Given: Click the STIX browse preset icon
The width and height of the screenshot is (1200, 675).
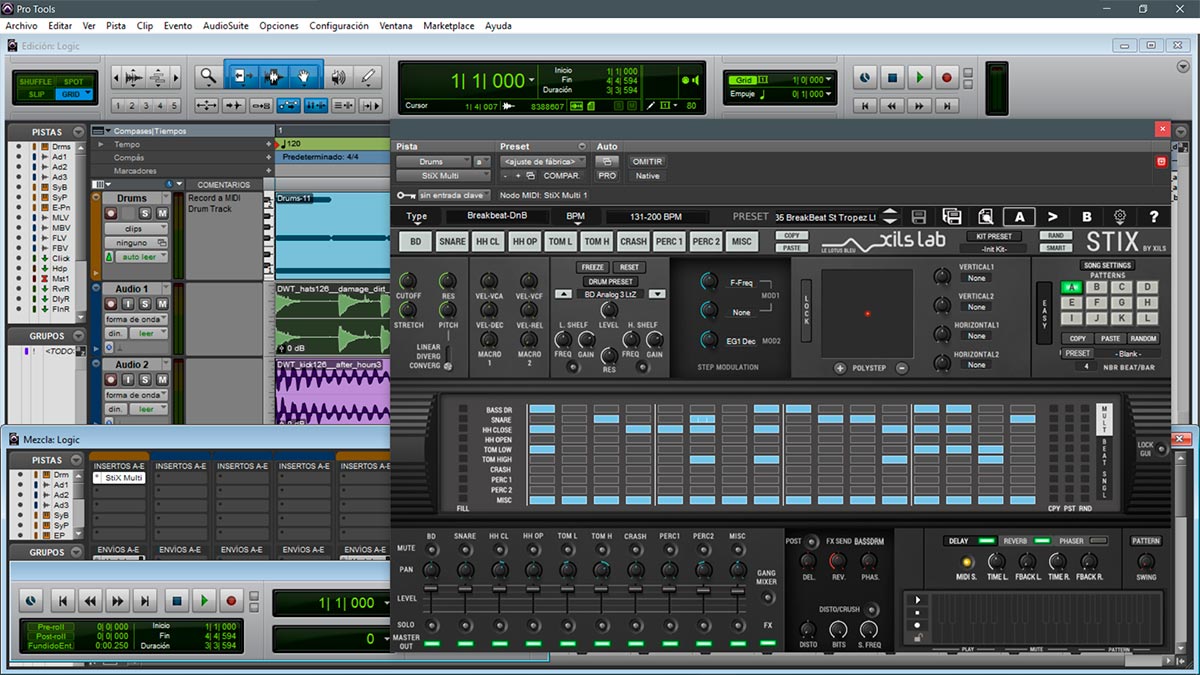Looking at the screenshot, I should coord(985,217).
